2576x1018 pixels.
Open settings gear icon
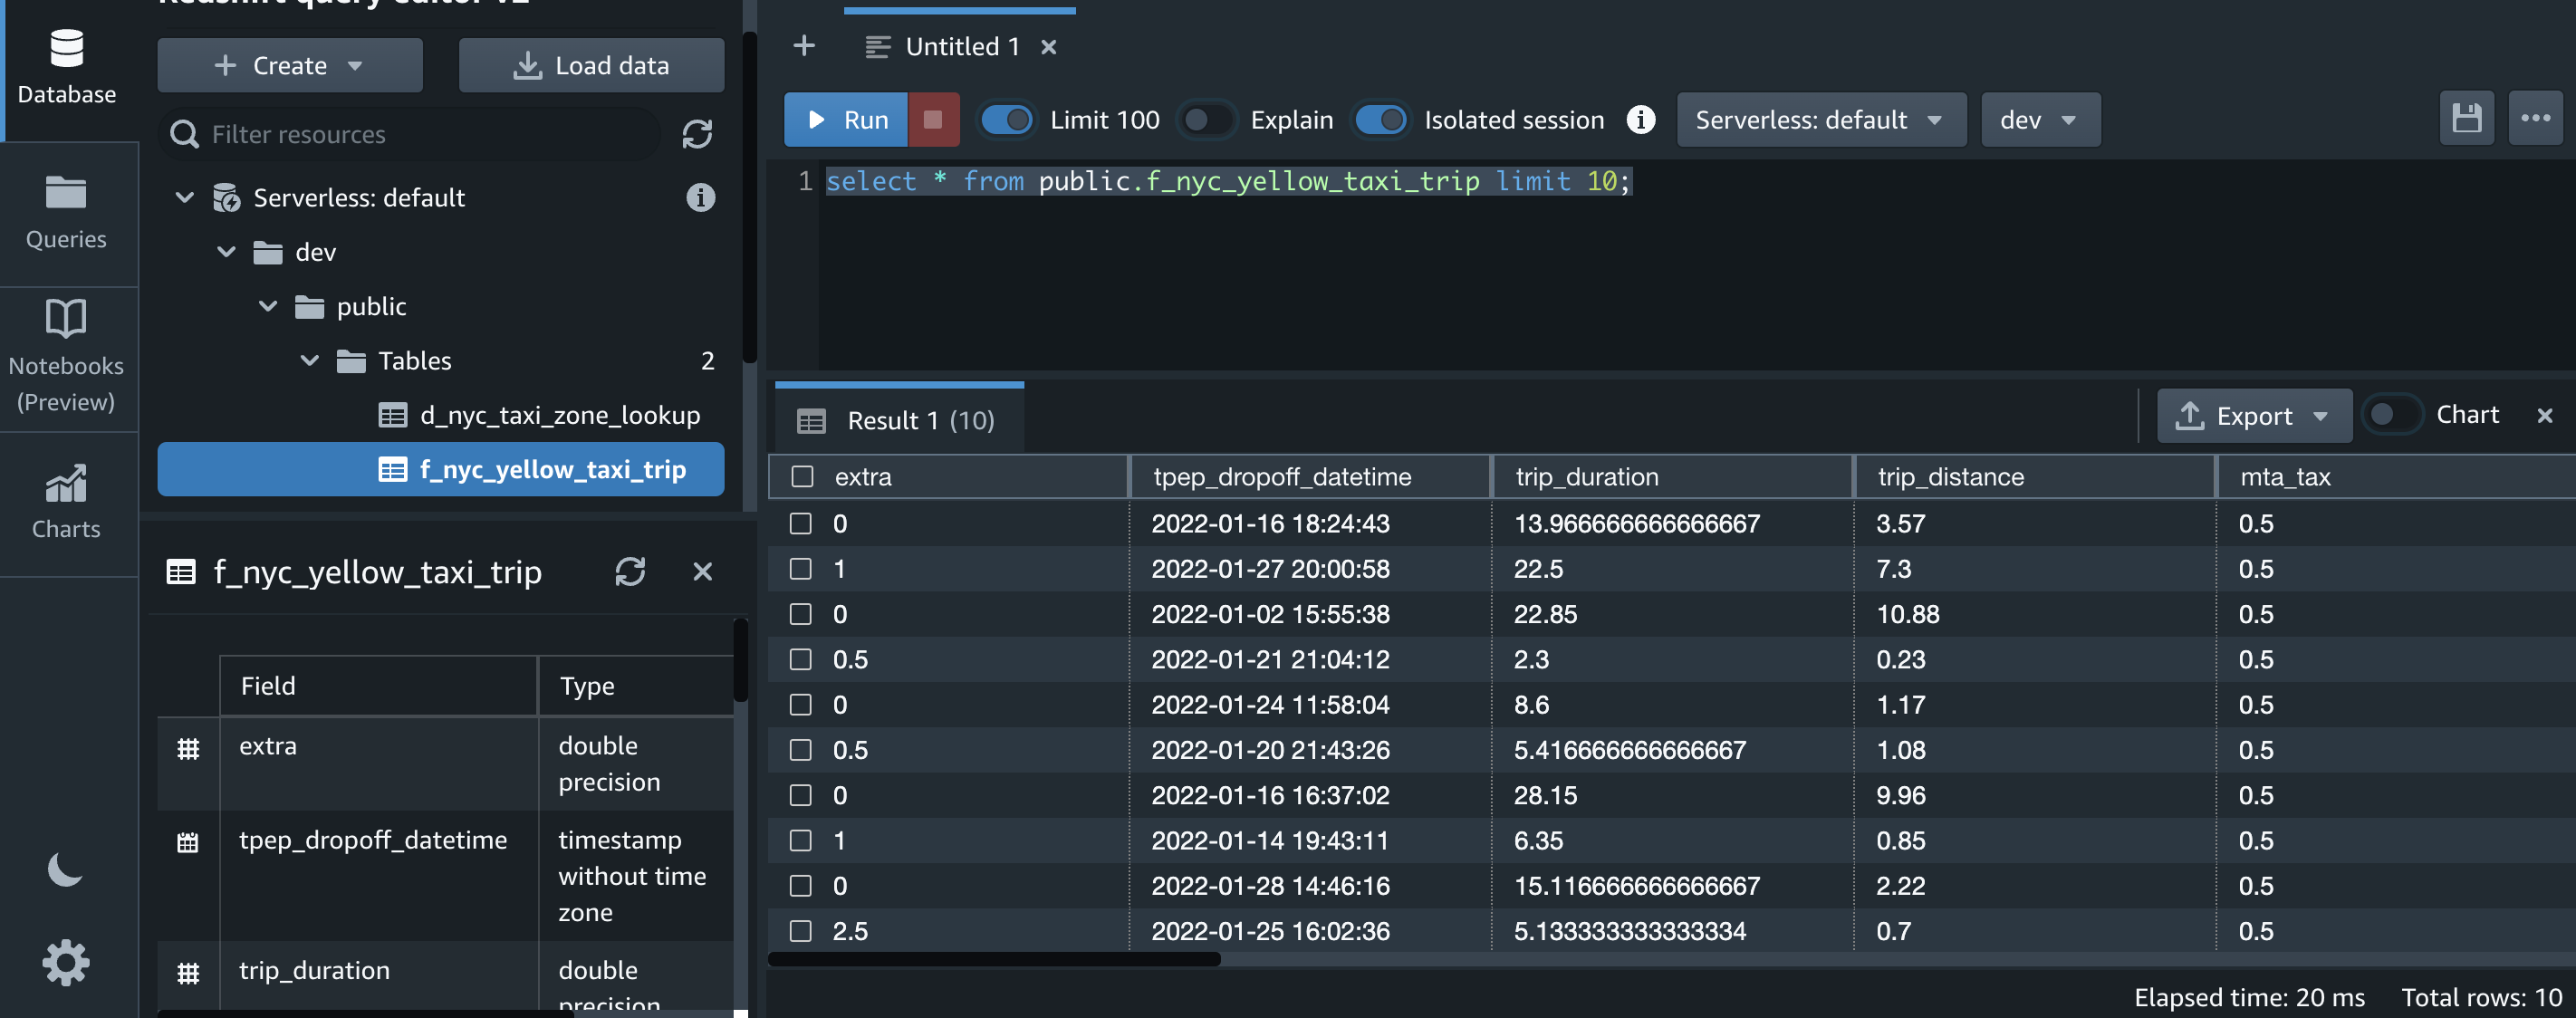point(65,962)
